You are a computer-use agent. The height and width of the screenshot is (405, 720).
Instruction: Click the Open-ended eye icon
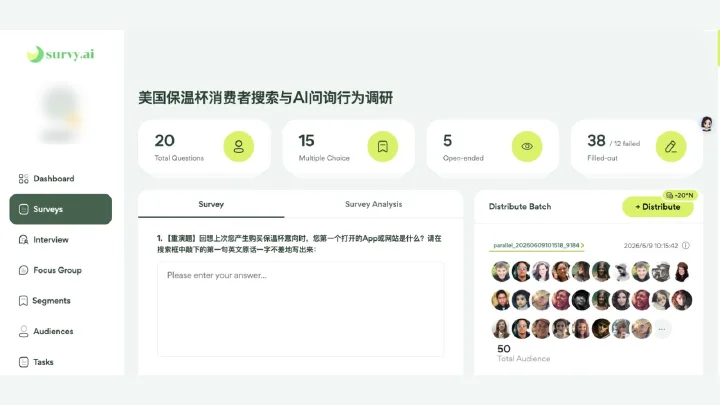coord(527,146)
